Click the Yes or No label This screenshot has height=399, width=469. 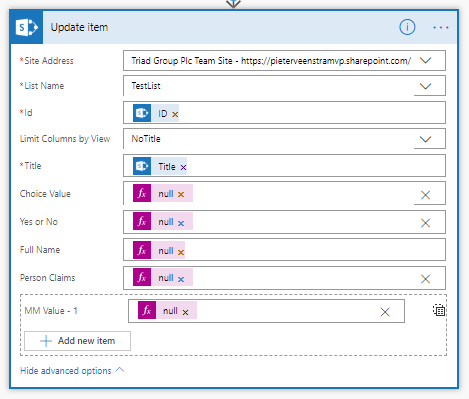(x=39, y=222)
